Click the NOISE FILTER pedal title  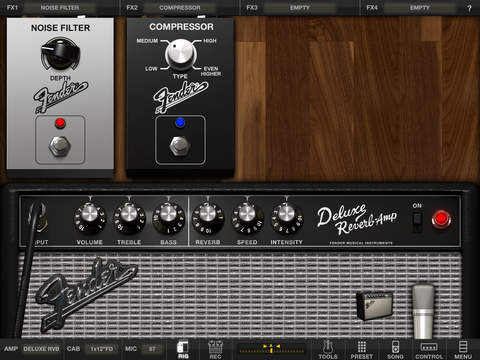pyautogui.click(x=60, y=28)
